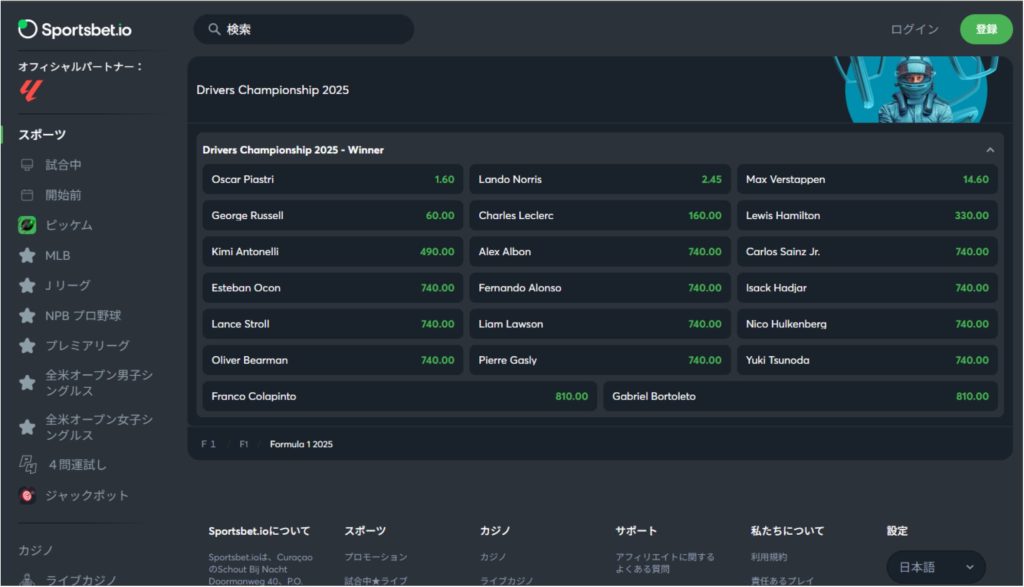Bet on George Russell at 60.00
The image size is (1024, 587).
[332, 215]
